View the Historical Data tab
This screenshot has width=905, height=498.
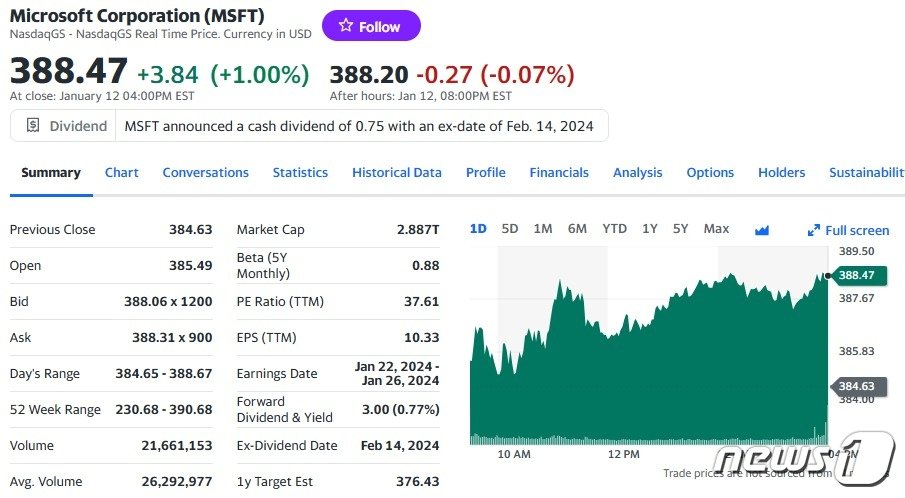(396, 172)
